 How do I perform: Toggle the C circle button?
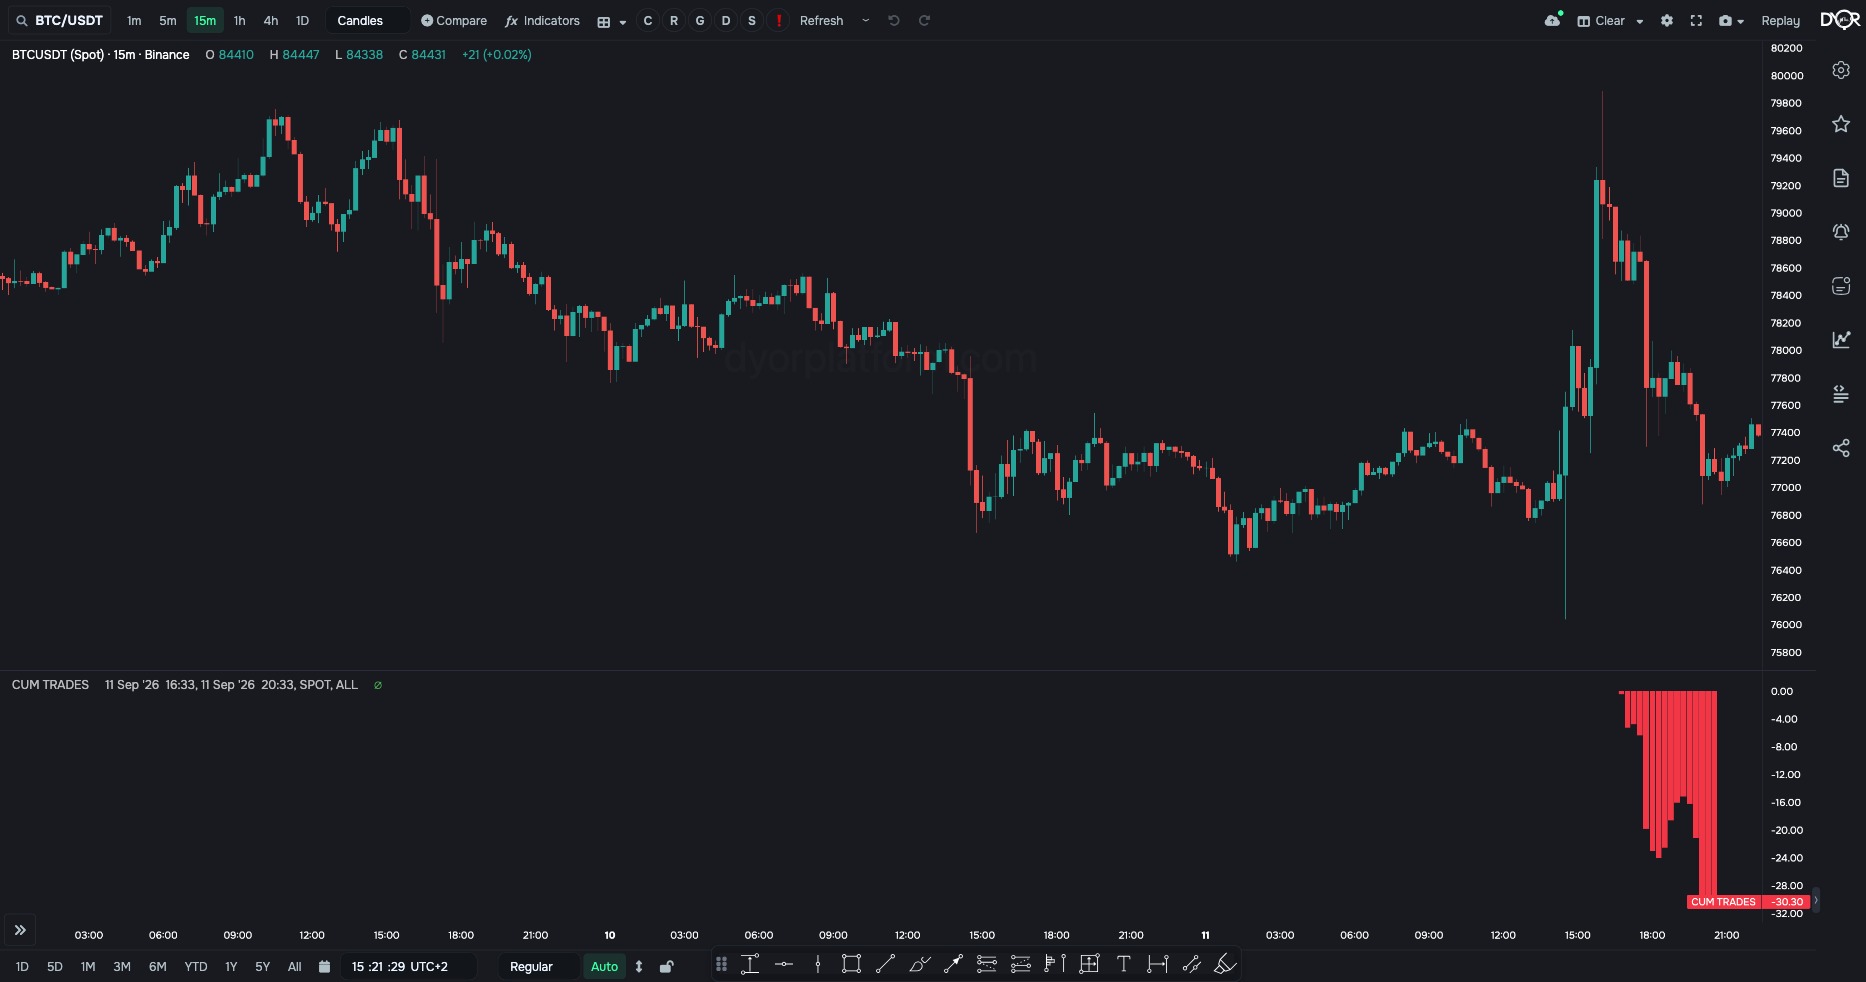(648, 20)
